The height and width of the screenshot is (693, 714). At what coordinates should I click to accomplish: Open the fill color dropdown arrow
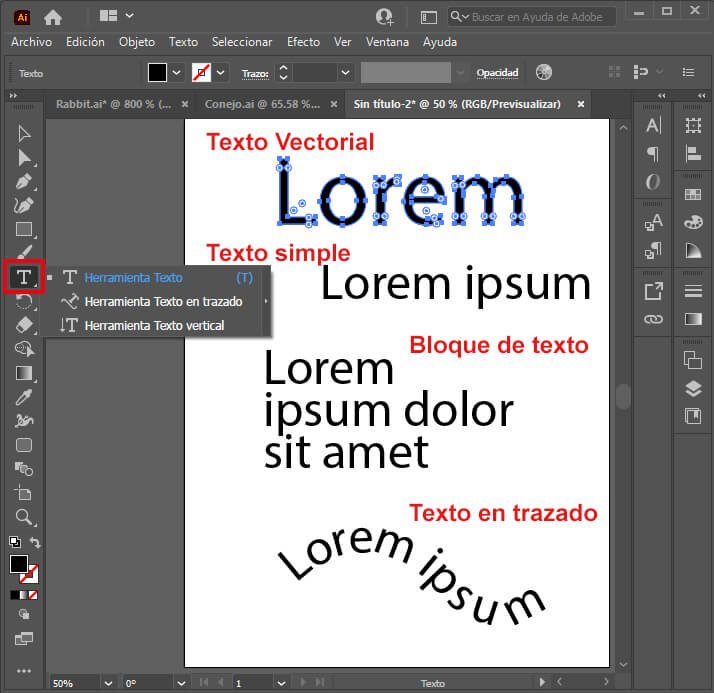click(x=177, y=72)
